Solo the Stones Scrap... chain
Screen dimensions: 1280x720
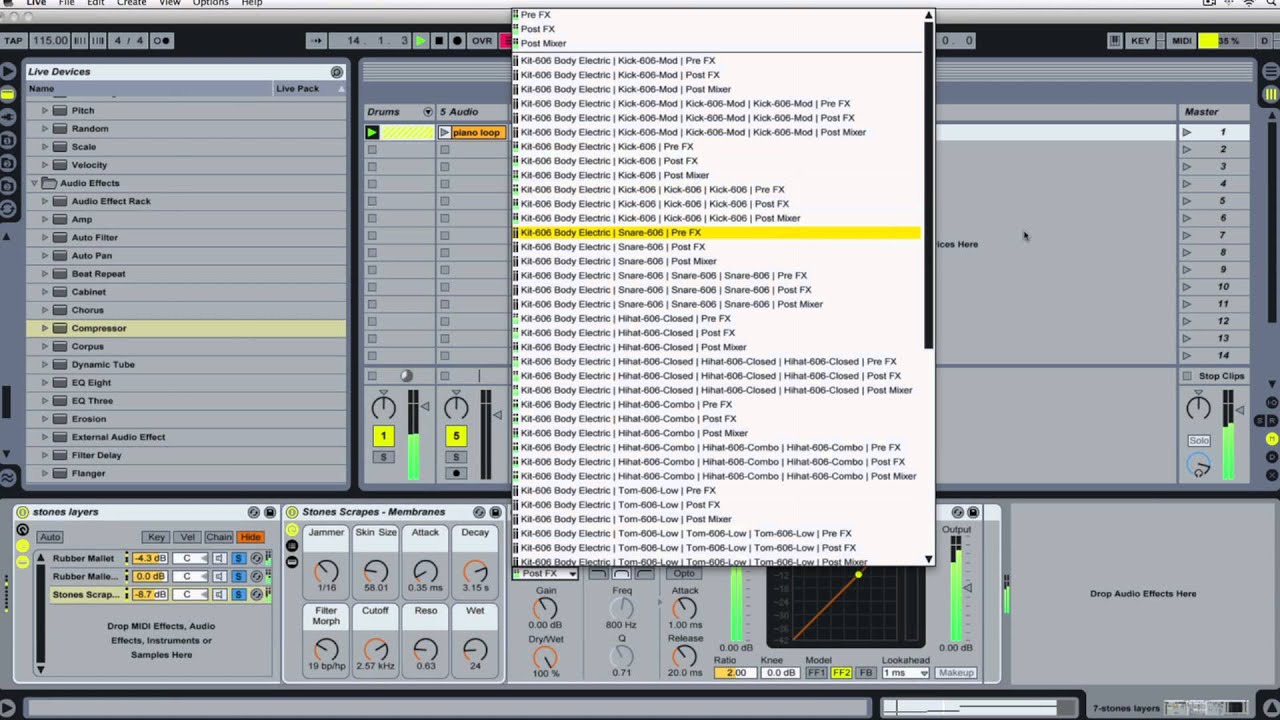[238, 595]
